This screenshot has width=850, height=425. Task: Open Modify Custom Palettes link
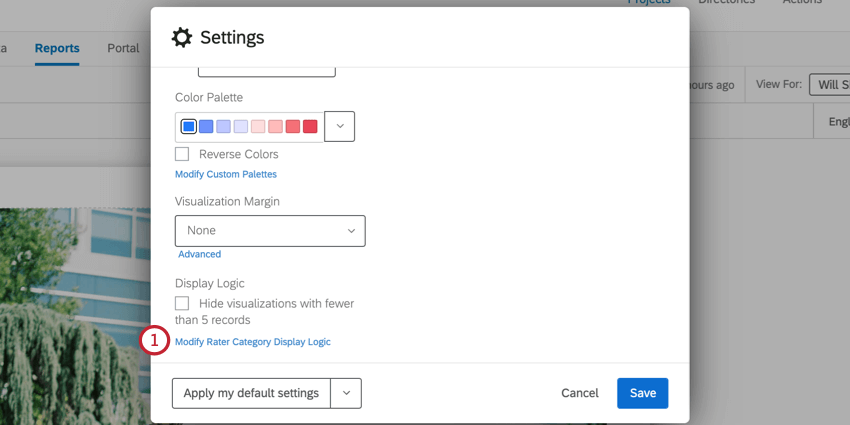click(x=226, y=174)
